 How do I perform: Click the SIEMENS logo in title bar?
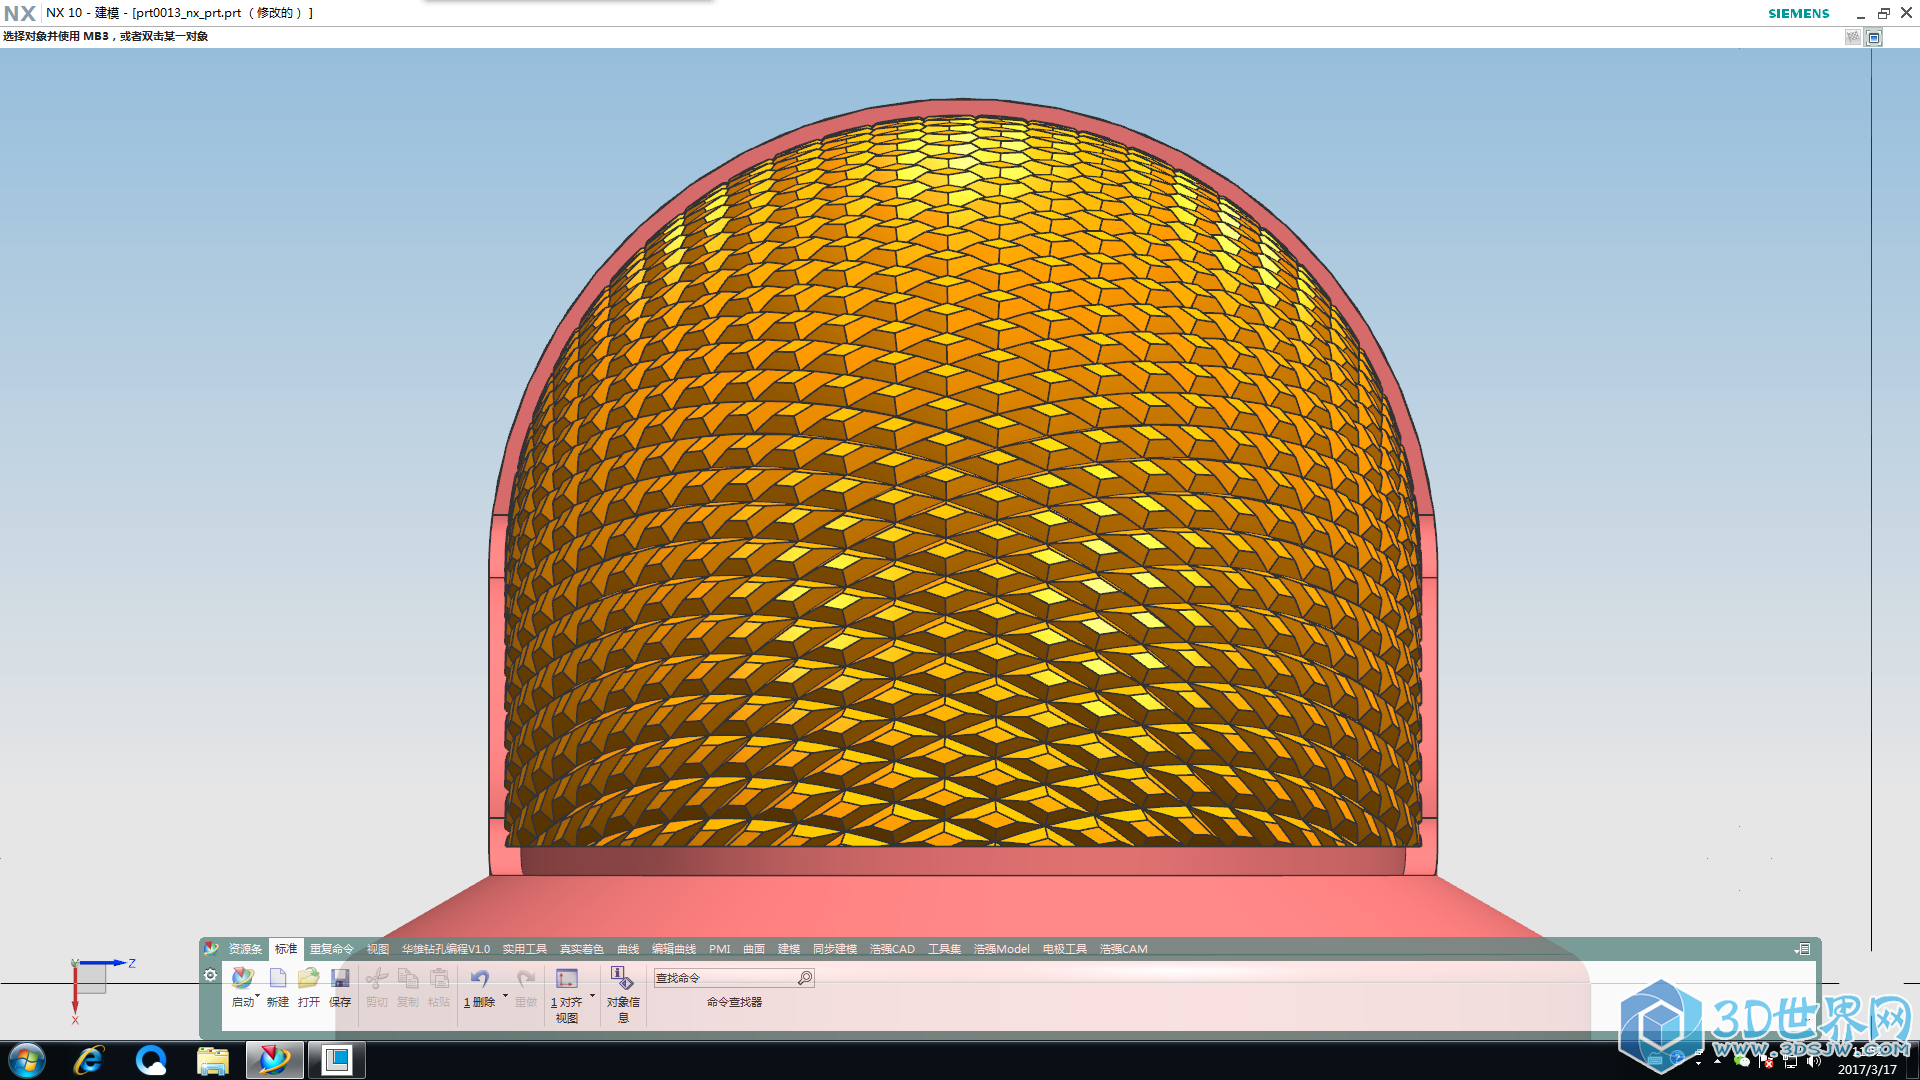click(1798, 13)
